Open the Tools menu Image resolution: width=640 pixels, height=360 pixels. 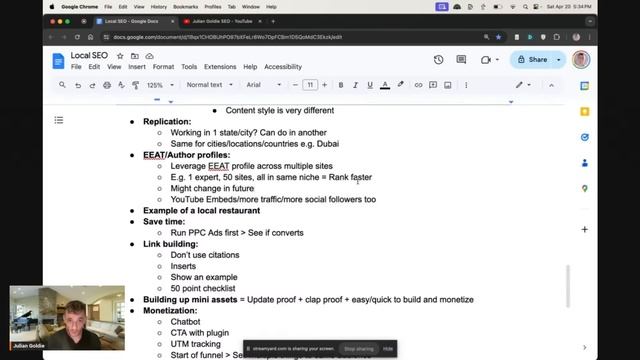pos(189,67)
